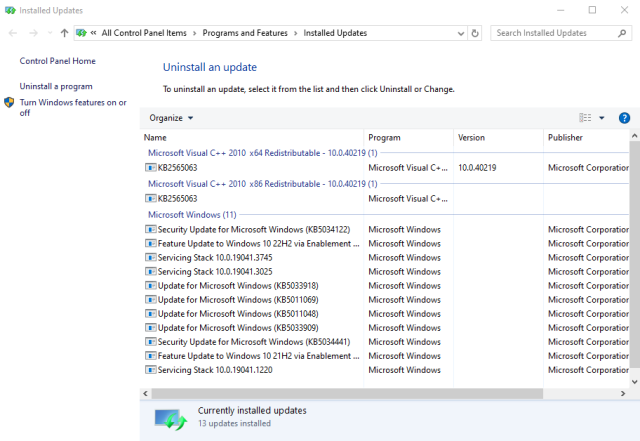Click the Installed Updates breadcrumb
This screenshot has width=640, height=441.
pos(335,33)
